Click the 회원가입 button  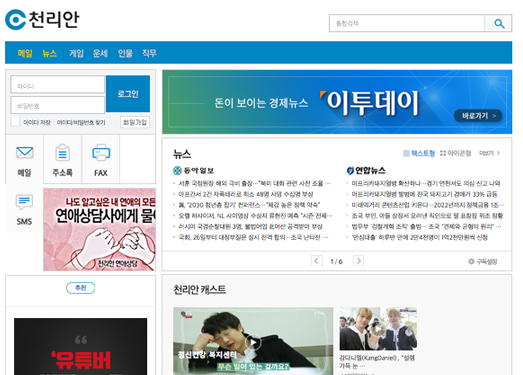(x=135, y=122)
